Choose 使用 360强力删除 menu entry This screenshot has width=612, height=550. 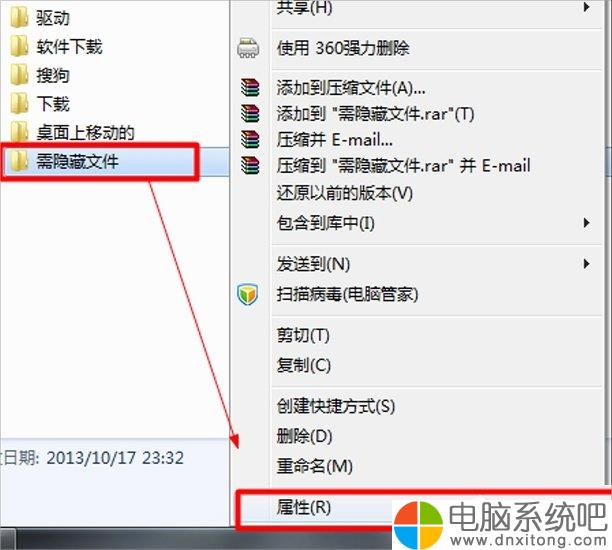pos(420,48)
